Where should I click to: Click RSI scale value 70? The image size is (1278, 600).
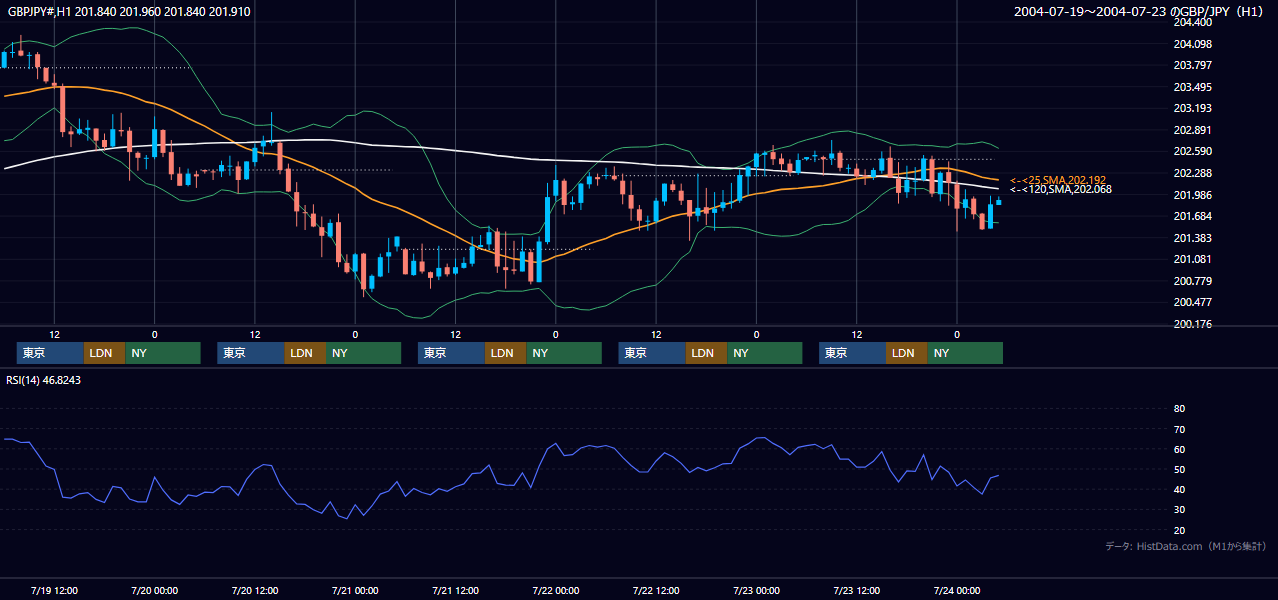point(1179,429)
